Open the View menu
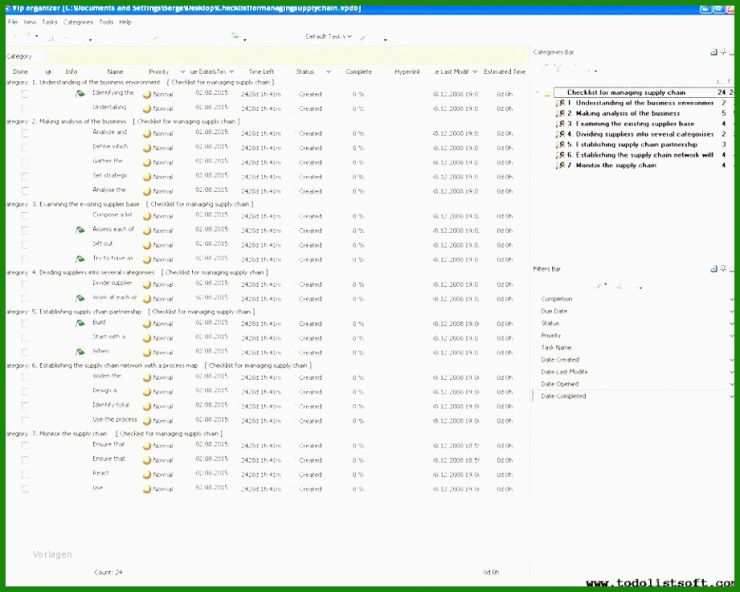Image resolution: width=740 pixels, height=592 pixels. 30,22
